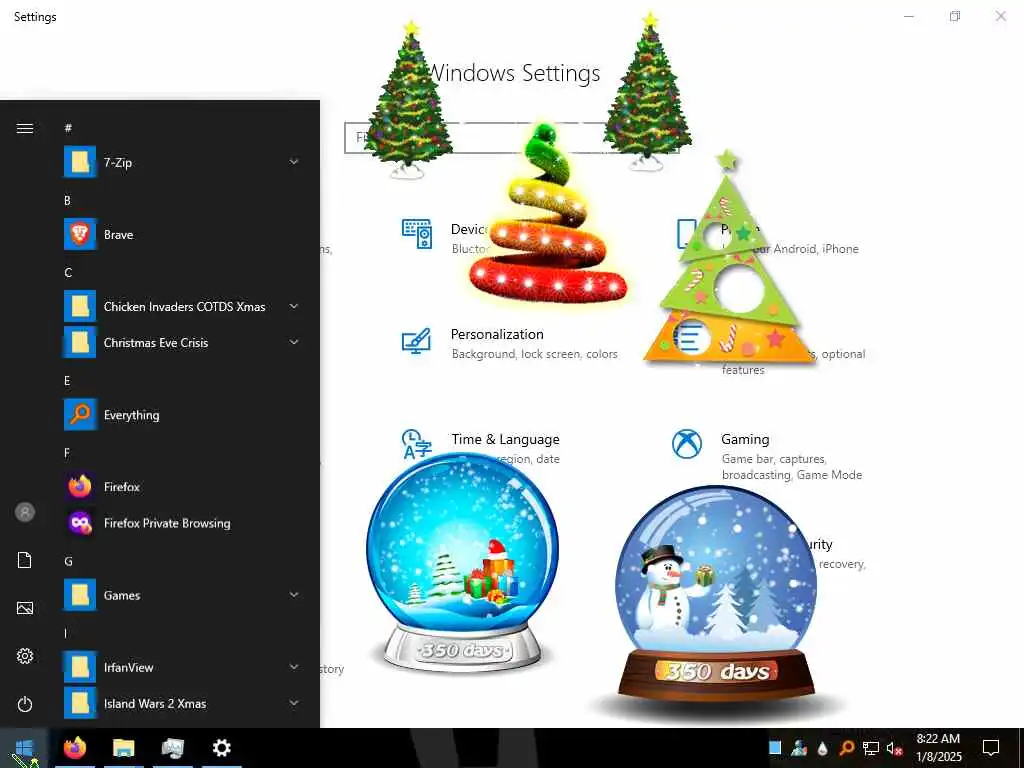
Task: Click the IrfanView folder icon
Action: [x=80, y=667]
